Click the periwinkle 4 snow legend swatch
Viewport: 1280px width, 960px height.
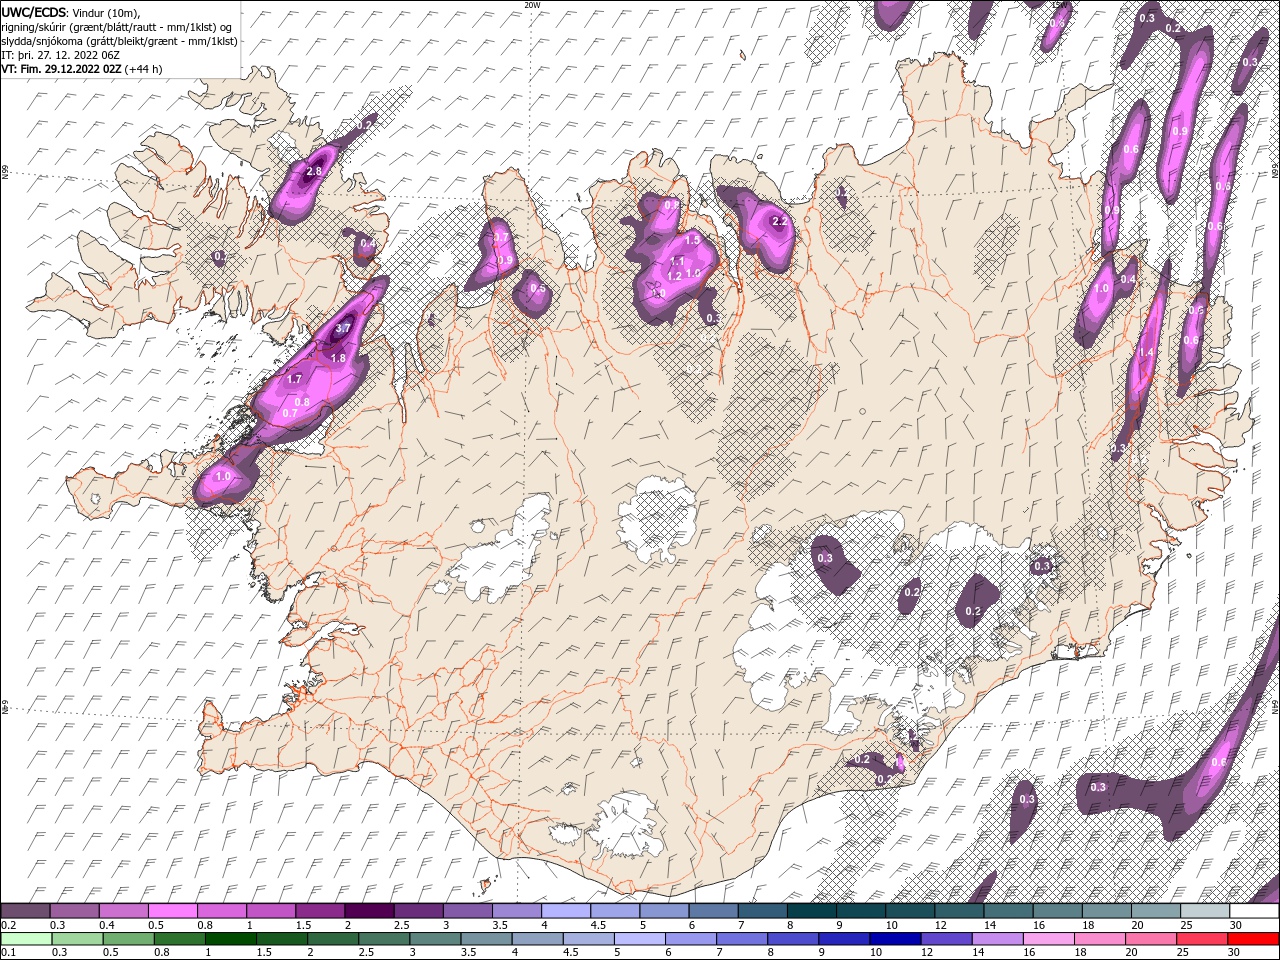(x=567, y=910)
